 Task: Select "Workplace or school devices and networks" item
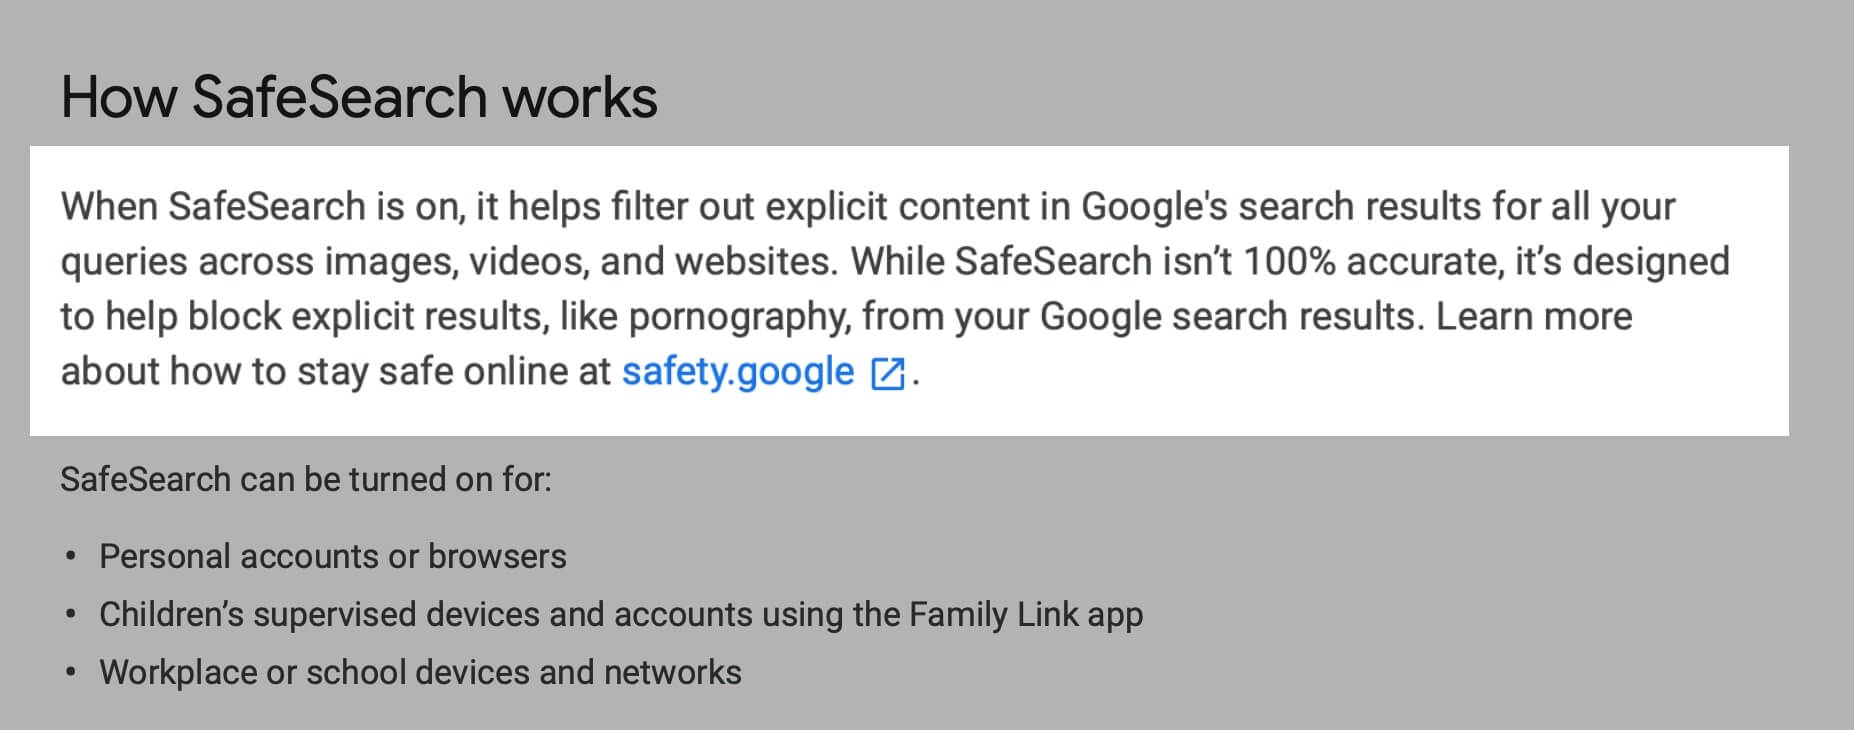tap(420, 672)
